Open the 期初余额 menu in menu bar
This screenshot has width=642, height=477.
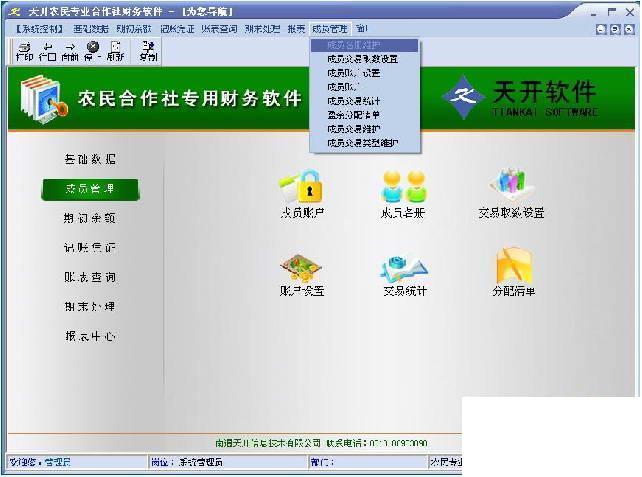tap(134, 29)
